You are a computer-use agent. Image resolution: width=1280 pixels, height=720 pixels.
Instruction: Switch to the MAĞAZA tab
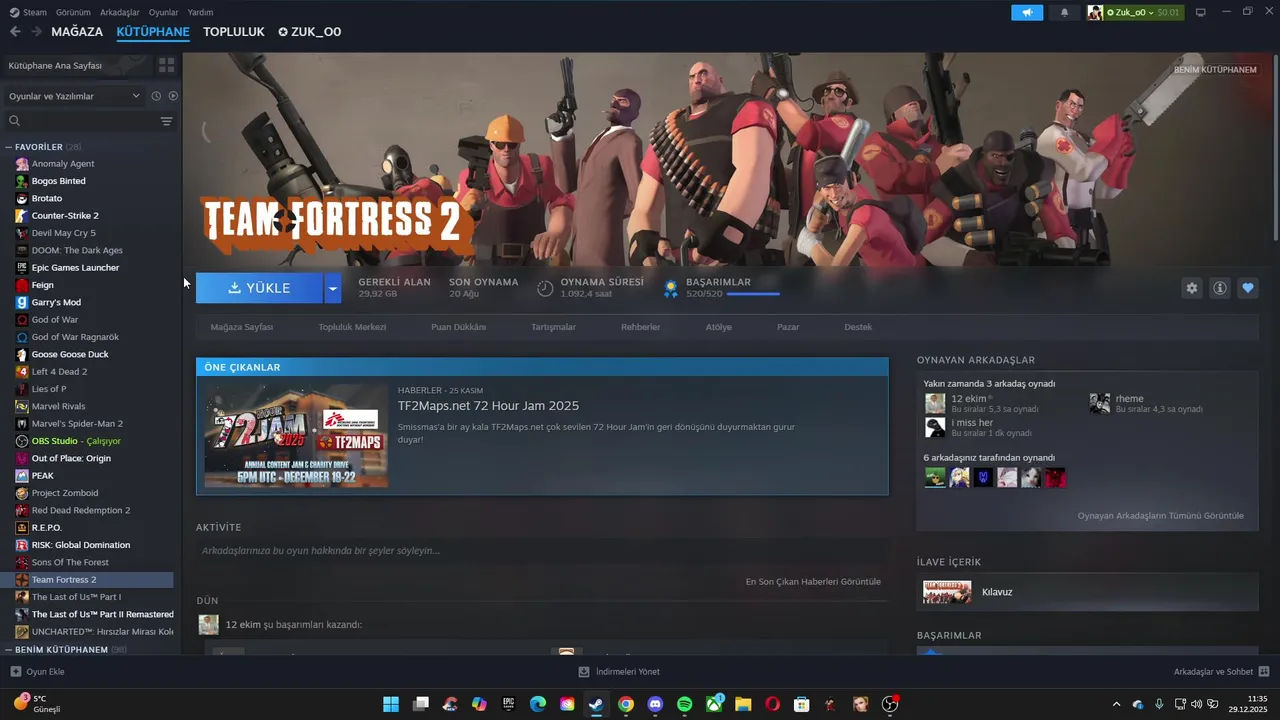77,32
